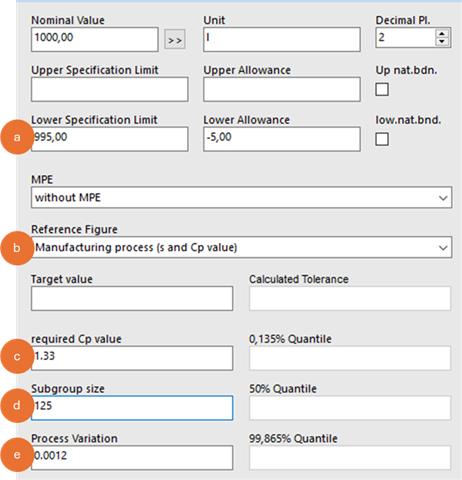462x480 pixels.
Task: Enable the Up nat.bdn. checkbox
Action: 382,89
